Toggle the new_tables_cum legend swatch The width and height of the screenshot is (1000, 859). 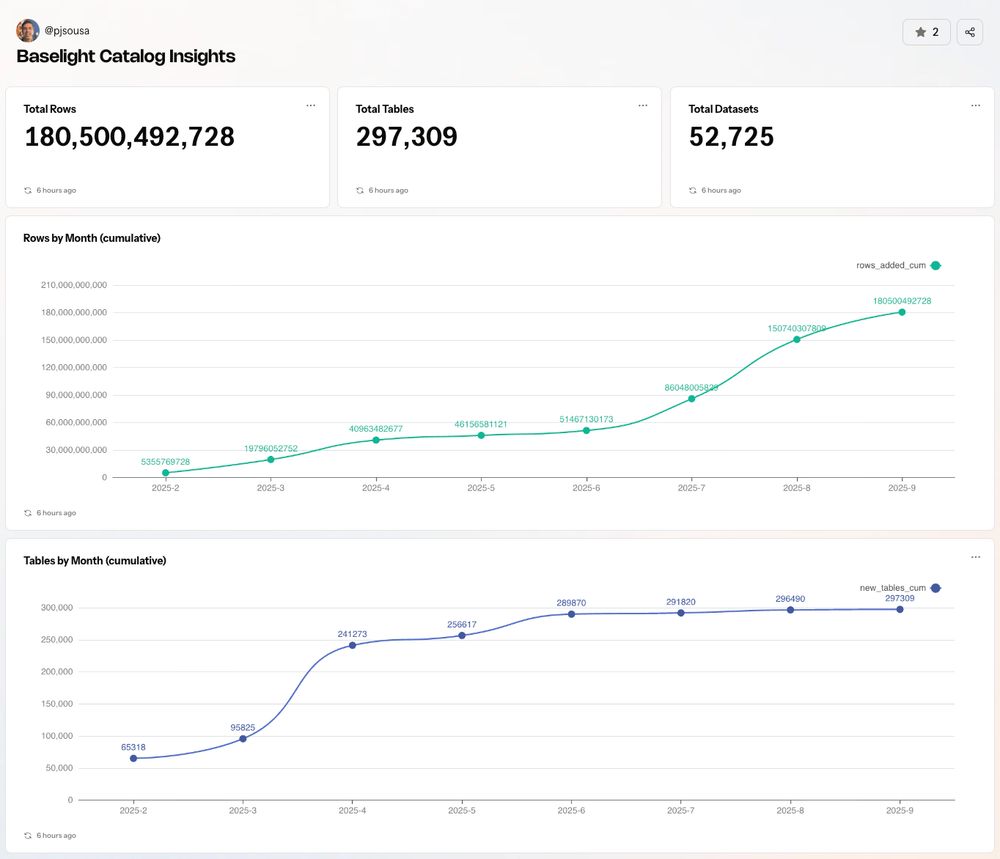click(x=936, y=588)
